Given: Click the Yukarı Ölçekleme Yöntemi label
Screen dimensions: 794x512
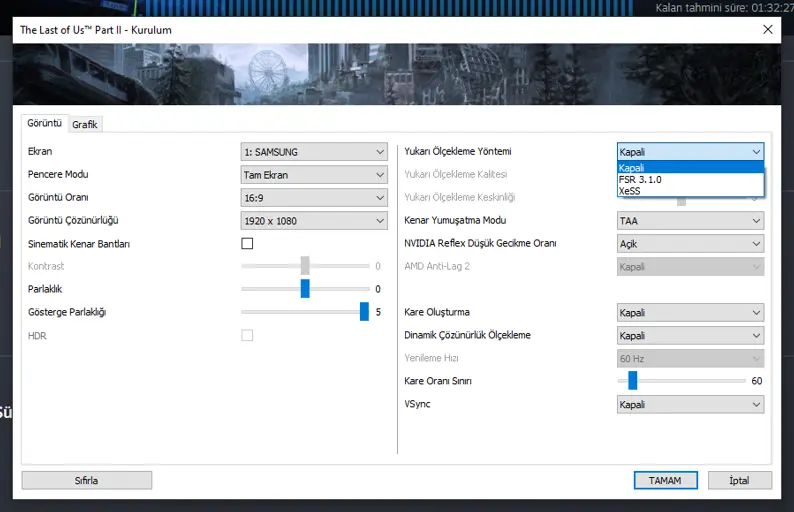Looking at the screenshot, I should click(x=457, y=151).
